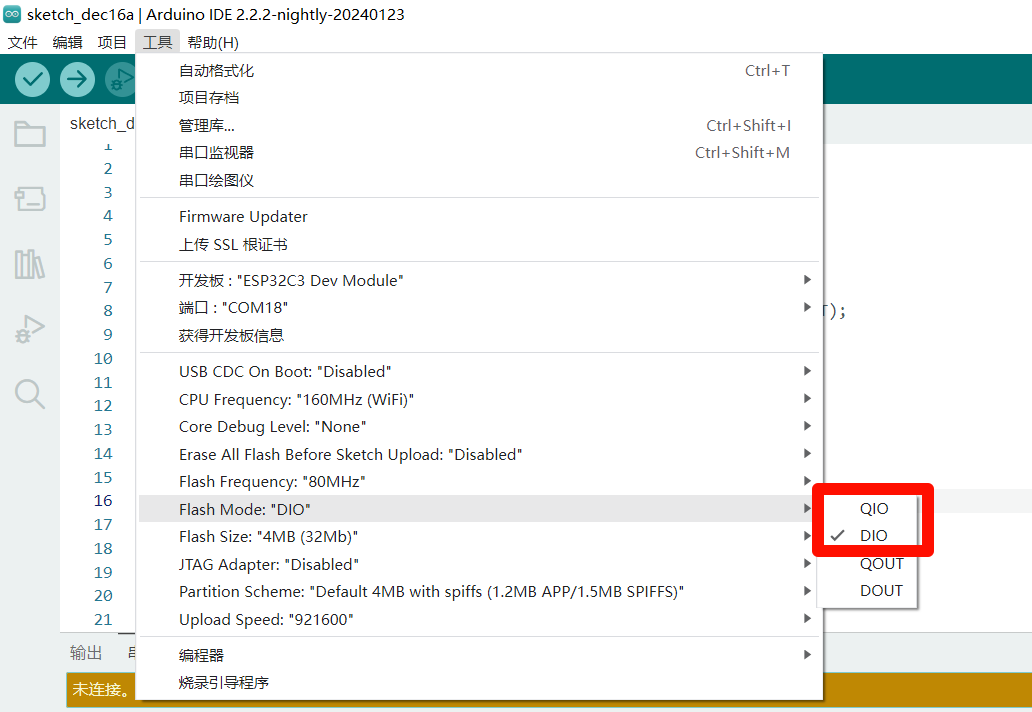1032x712 pixels.
Task: Click 自动格式化 menu entry
Action: pos(216,70)
